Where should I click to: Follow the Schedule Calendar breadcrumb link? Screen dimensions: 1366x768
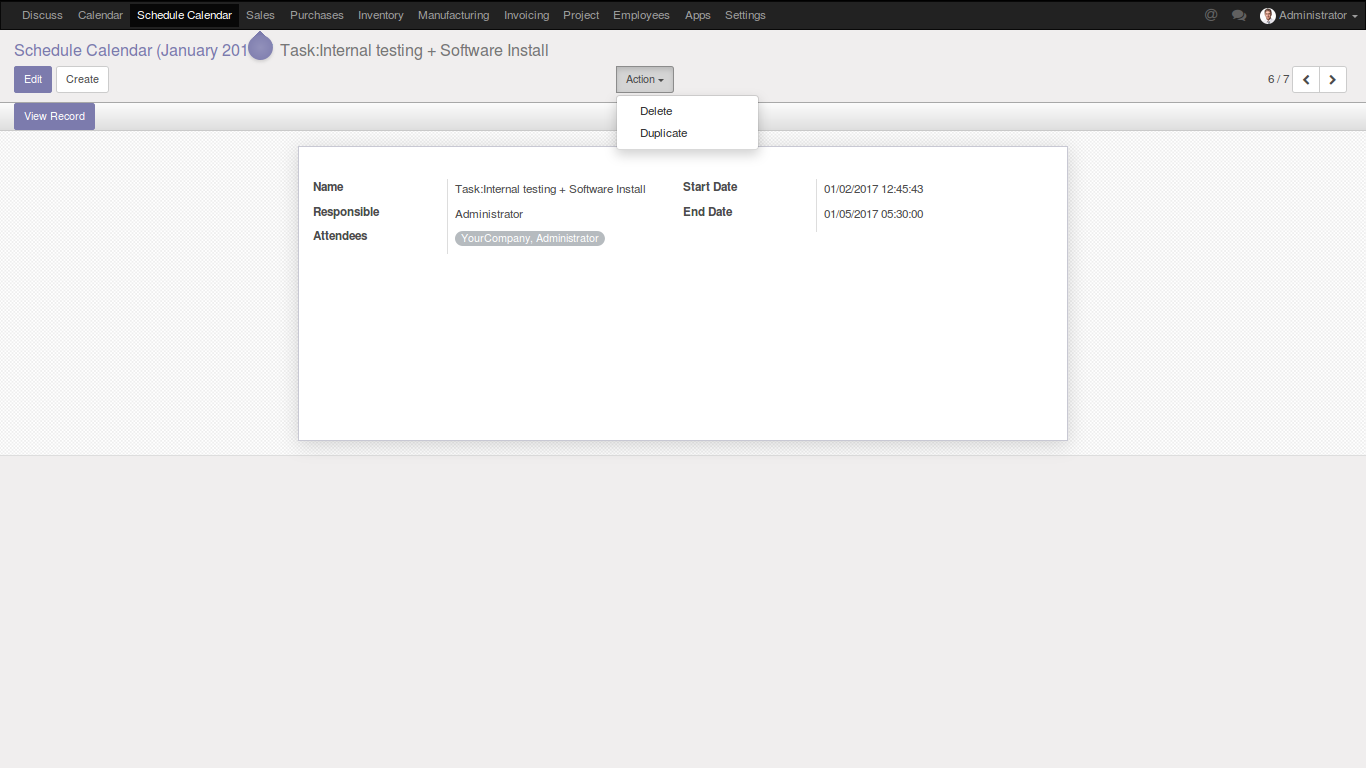click(x=131, y=50)
